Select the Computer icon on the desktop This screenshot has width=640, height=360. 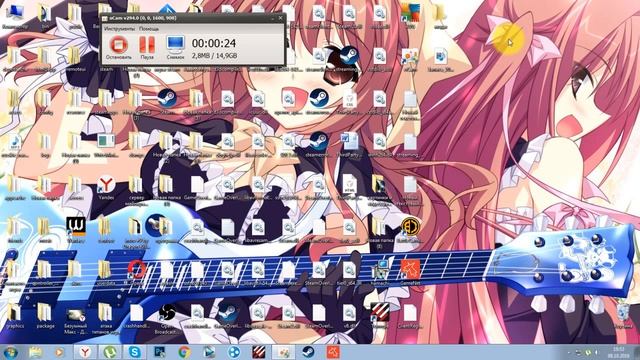click(15, 17)
